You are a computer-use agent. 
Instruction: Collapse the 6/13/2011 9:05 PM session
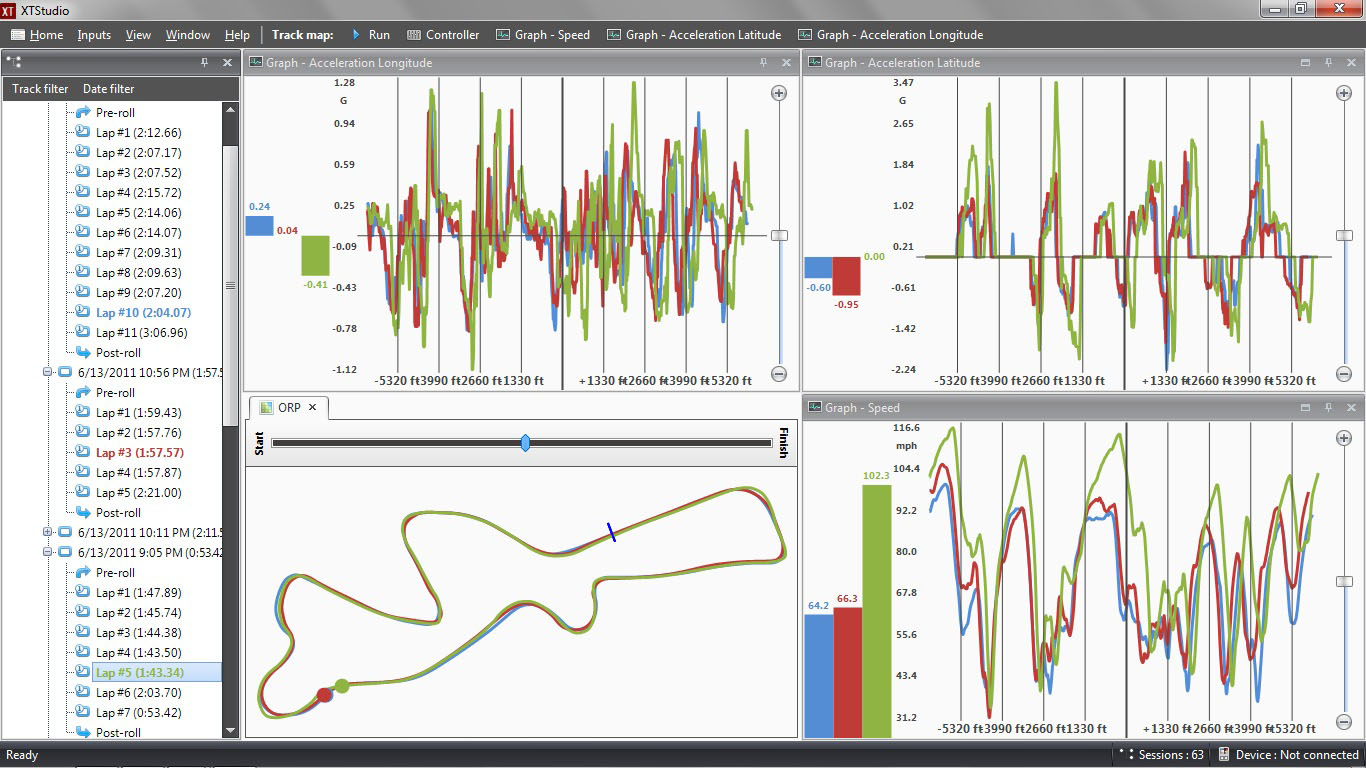47,552
